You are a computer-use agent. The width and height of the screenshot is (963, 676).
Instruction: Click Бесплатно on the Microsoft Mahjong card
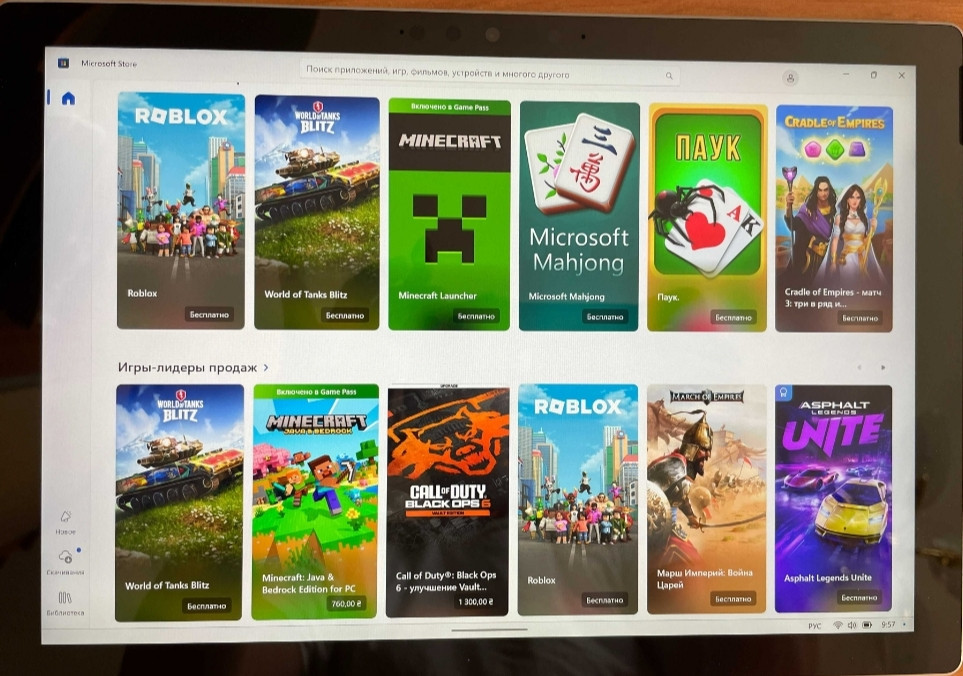(x=604, y=316)
